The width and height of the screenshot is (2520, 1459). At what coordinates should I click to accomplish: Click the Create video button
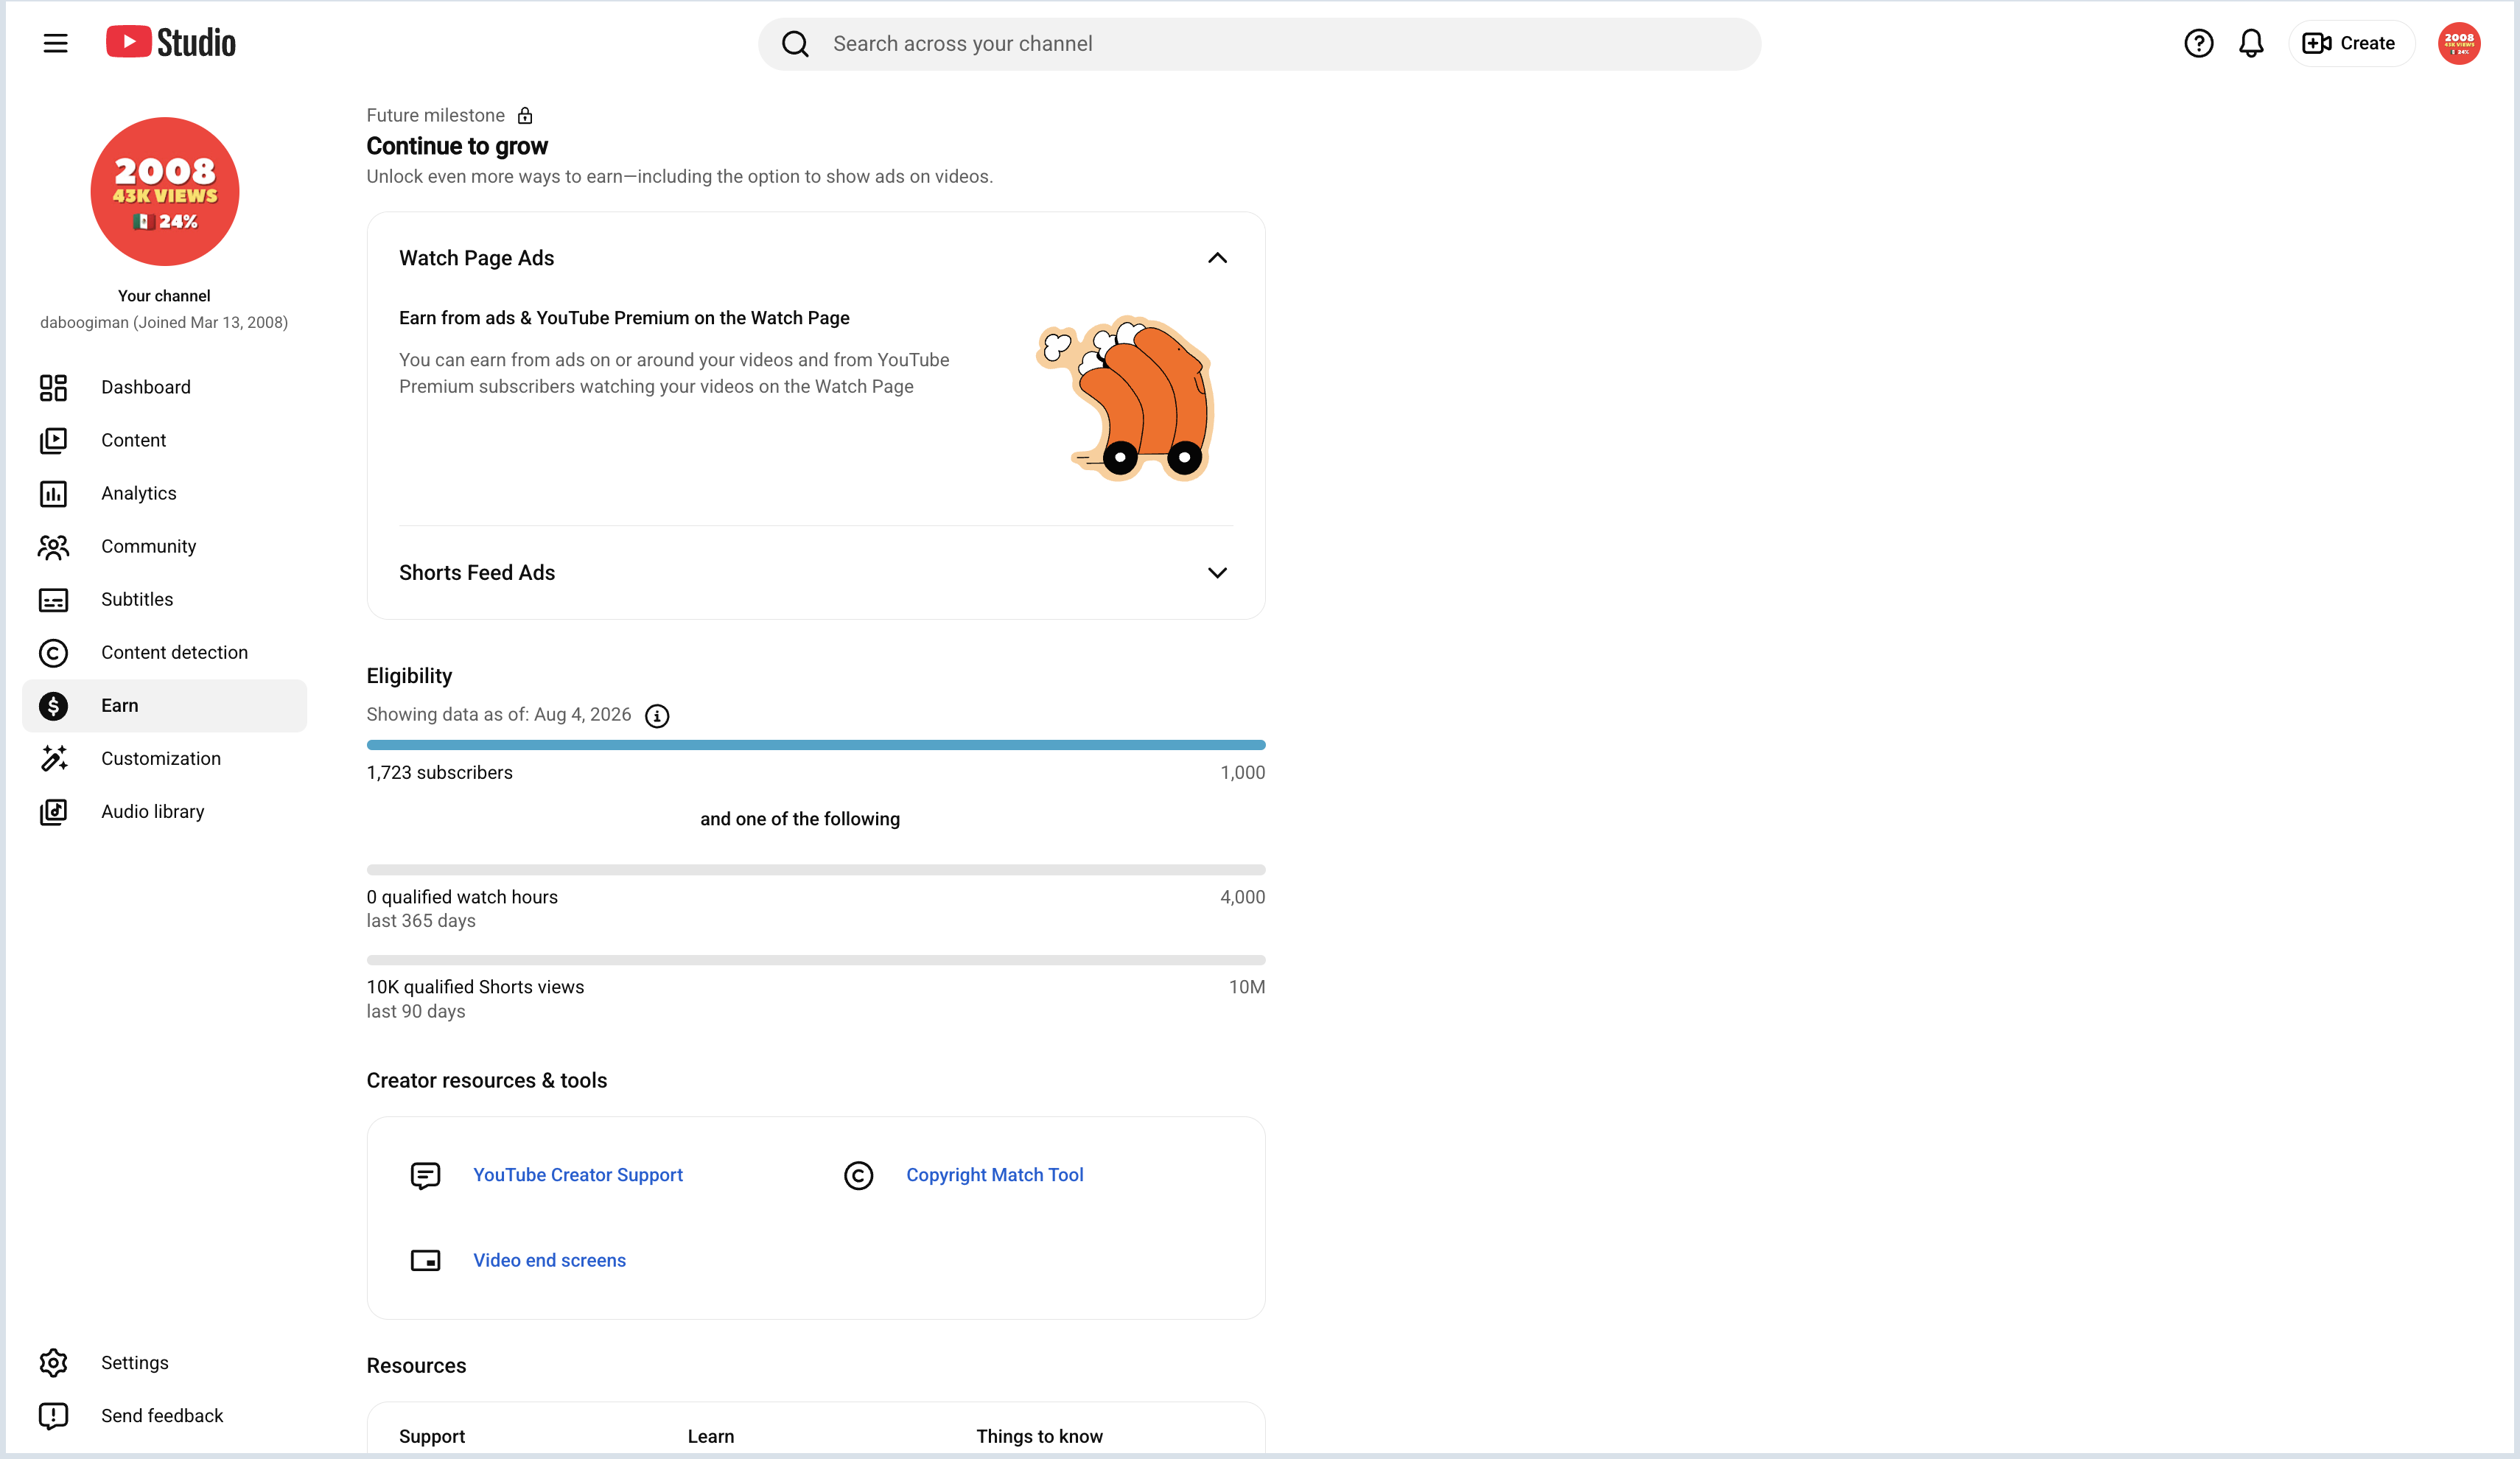click(2350, 43)
